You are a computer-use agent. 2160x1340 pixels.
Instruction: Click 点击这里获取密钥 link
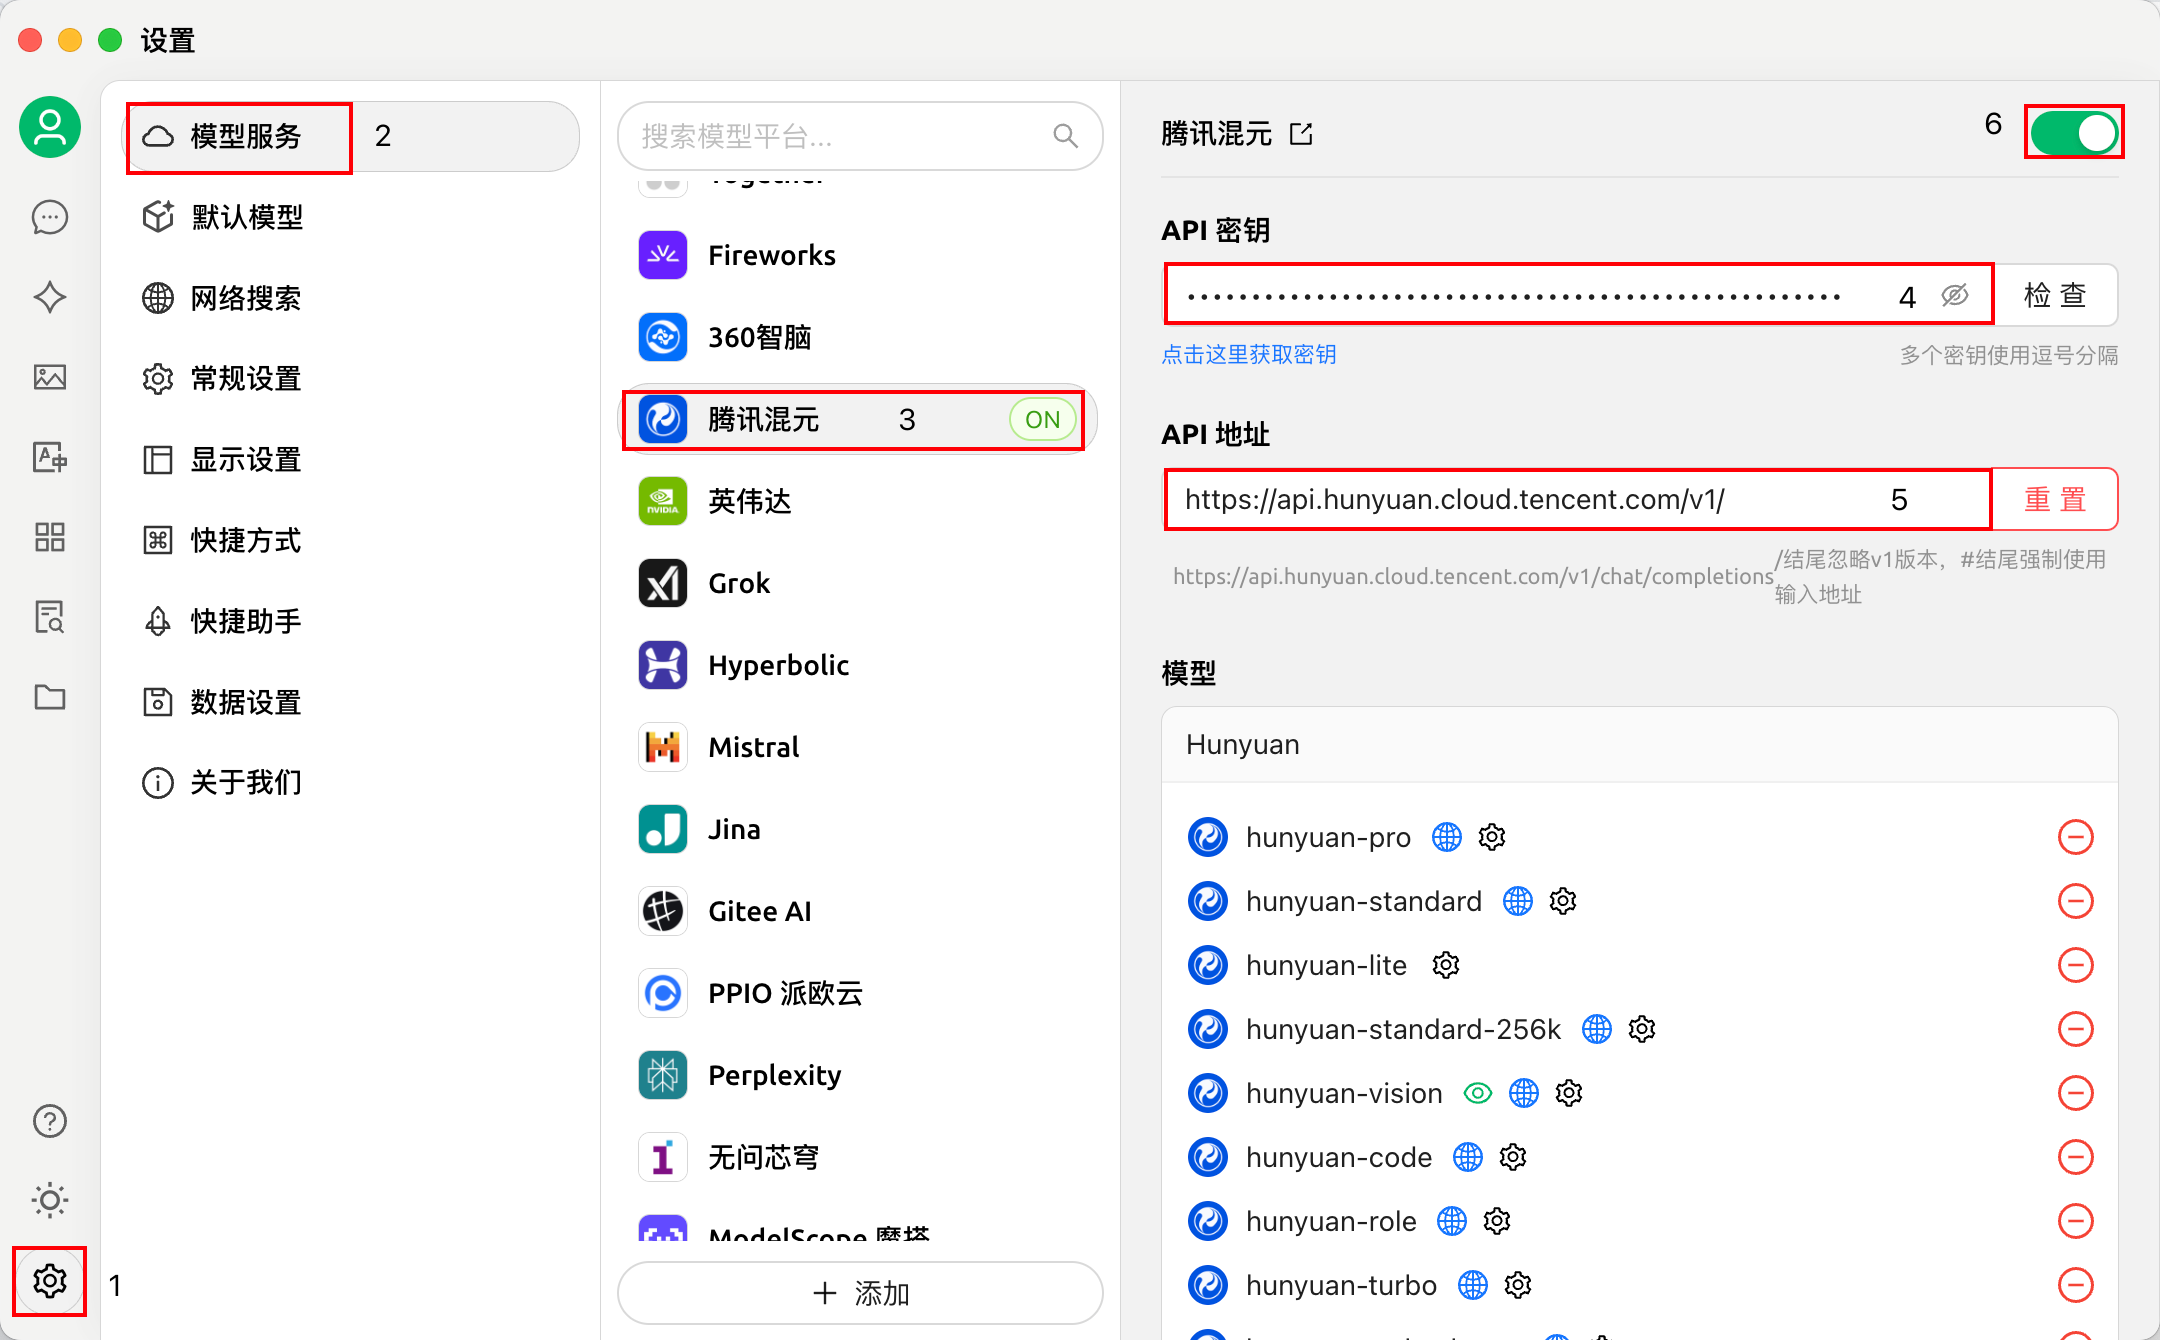[1249, 355]
